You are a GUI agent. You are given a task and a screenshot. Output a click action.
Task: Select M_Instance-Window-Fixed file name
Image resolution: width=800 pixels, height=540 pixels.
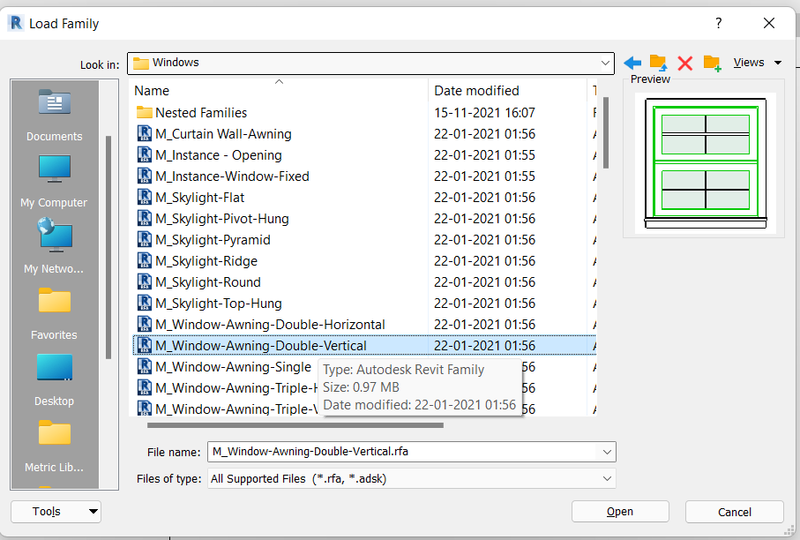232,176
